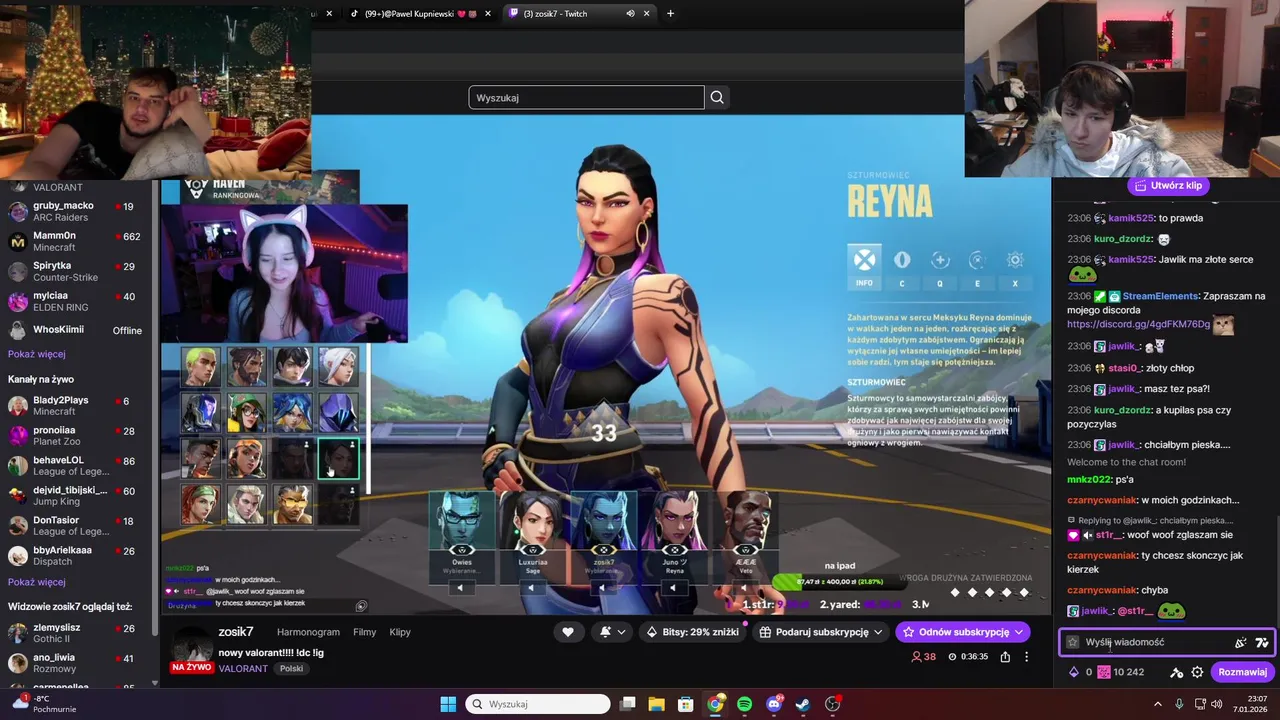This screenshot has width=1280, height=720.
Task: Open Spotify from the taskbar
Action: click(x=745, y=704)
